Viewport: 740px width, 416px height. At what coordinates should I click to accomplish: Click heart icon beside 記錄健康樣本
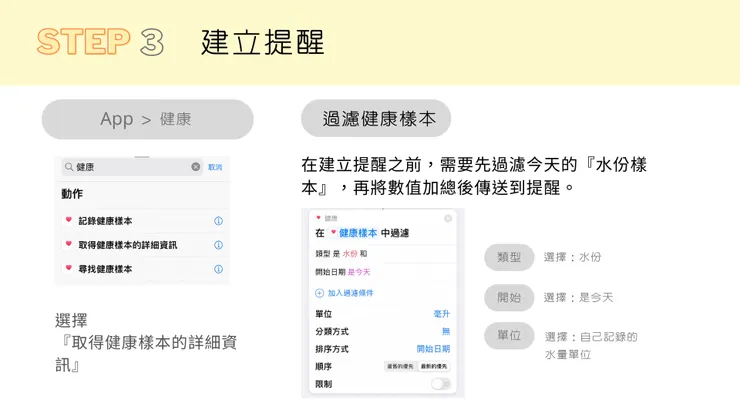click(68, 220)
